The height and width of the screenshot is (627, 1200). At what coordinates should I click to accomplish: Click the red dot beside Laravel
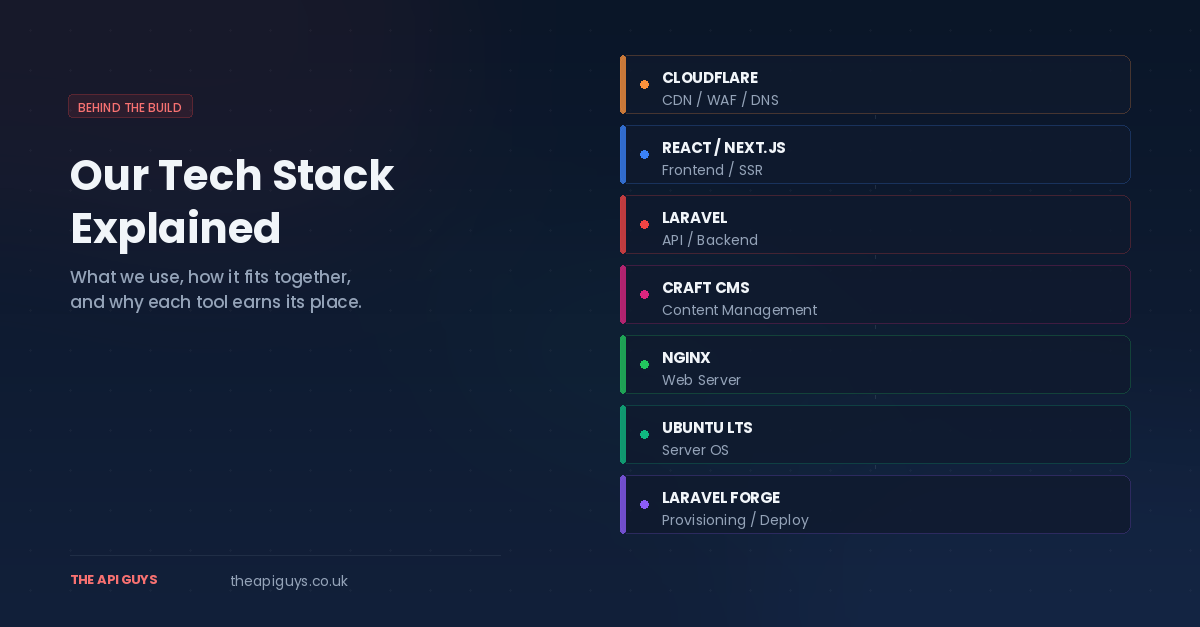pyautogui.click(x=644, y=225)
